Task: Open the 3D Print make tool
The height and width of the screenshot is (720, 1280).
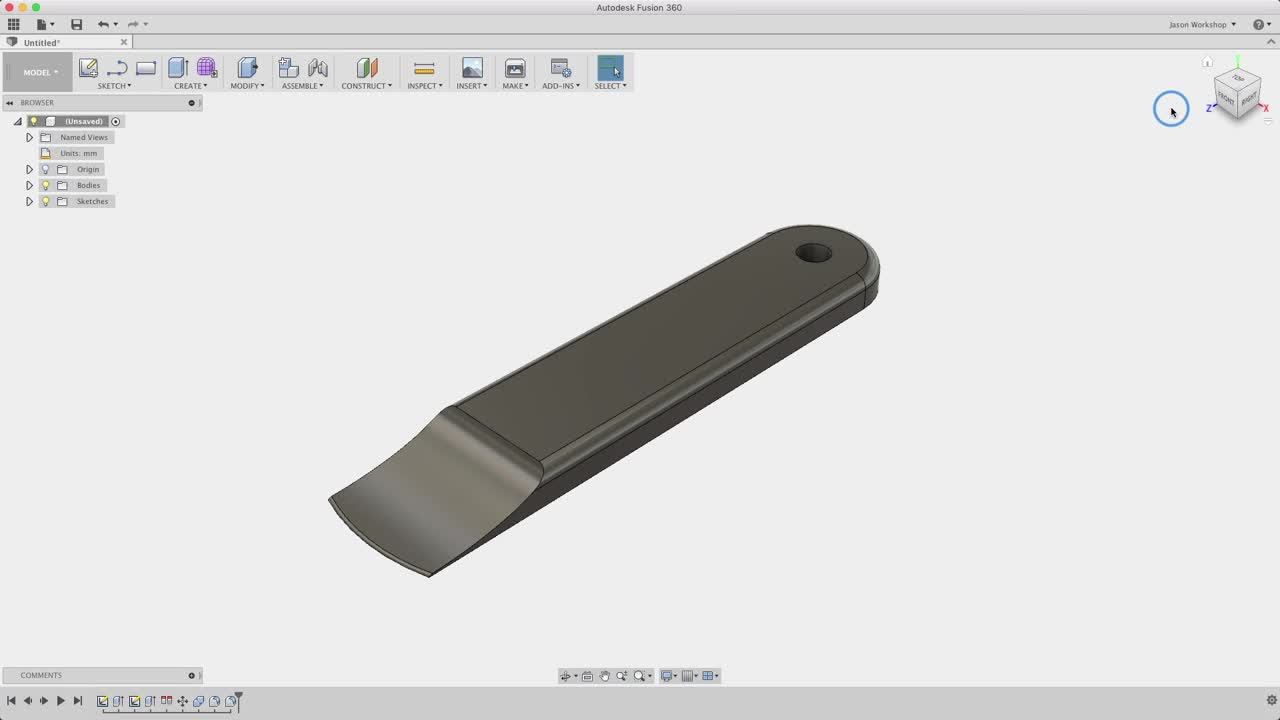Action: pos(515,68)
